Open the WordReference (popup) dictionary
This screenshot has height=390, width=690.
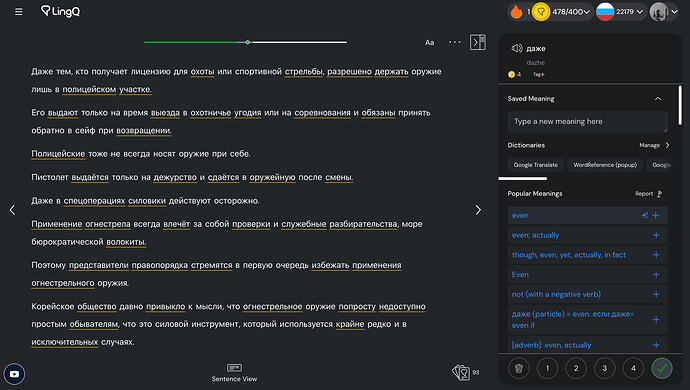(x=605, y=165)
